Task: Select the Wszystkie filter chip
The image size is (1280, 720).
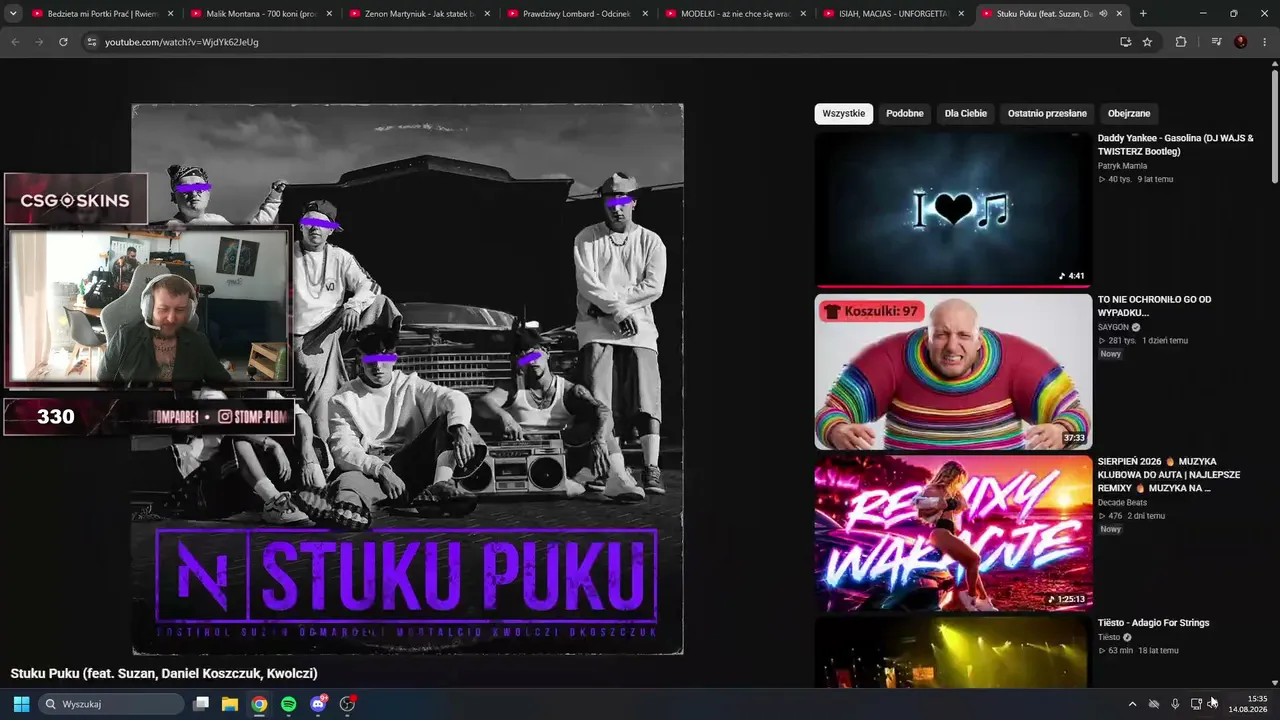Action: point(844,114)
